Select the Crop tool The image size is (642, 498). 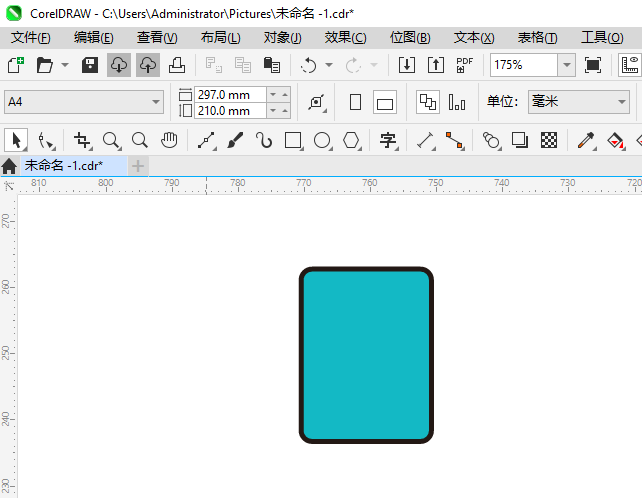coord(82,140)
